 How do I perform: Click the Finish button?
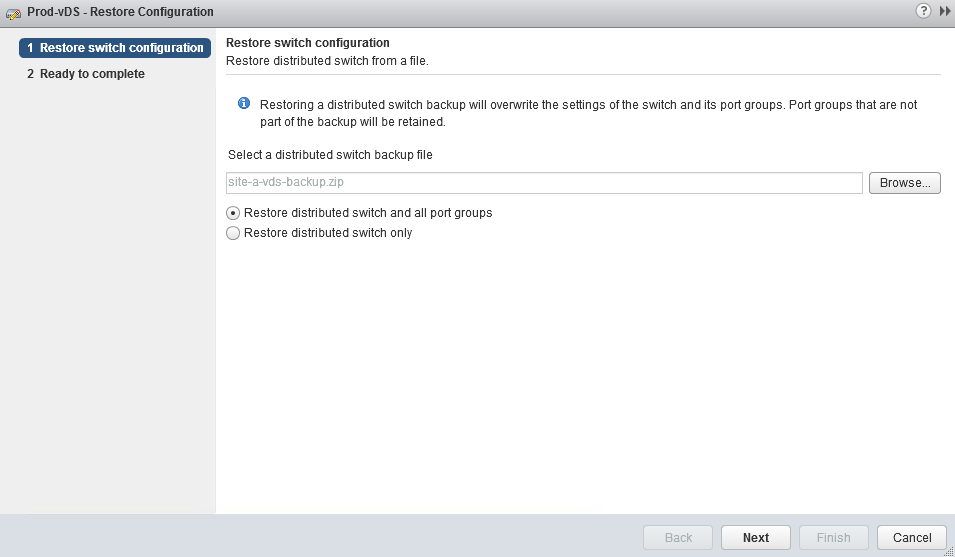coord(833,537)
